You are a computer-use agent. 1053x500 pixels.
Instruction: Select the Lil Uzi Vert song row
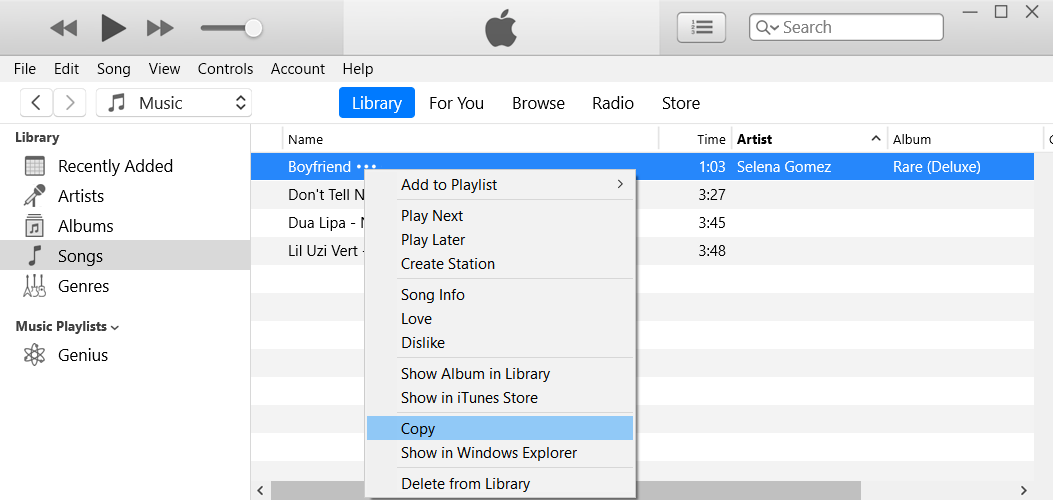[642, 251]
